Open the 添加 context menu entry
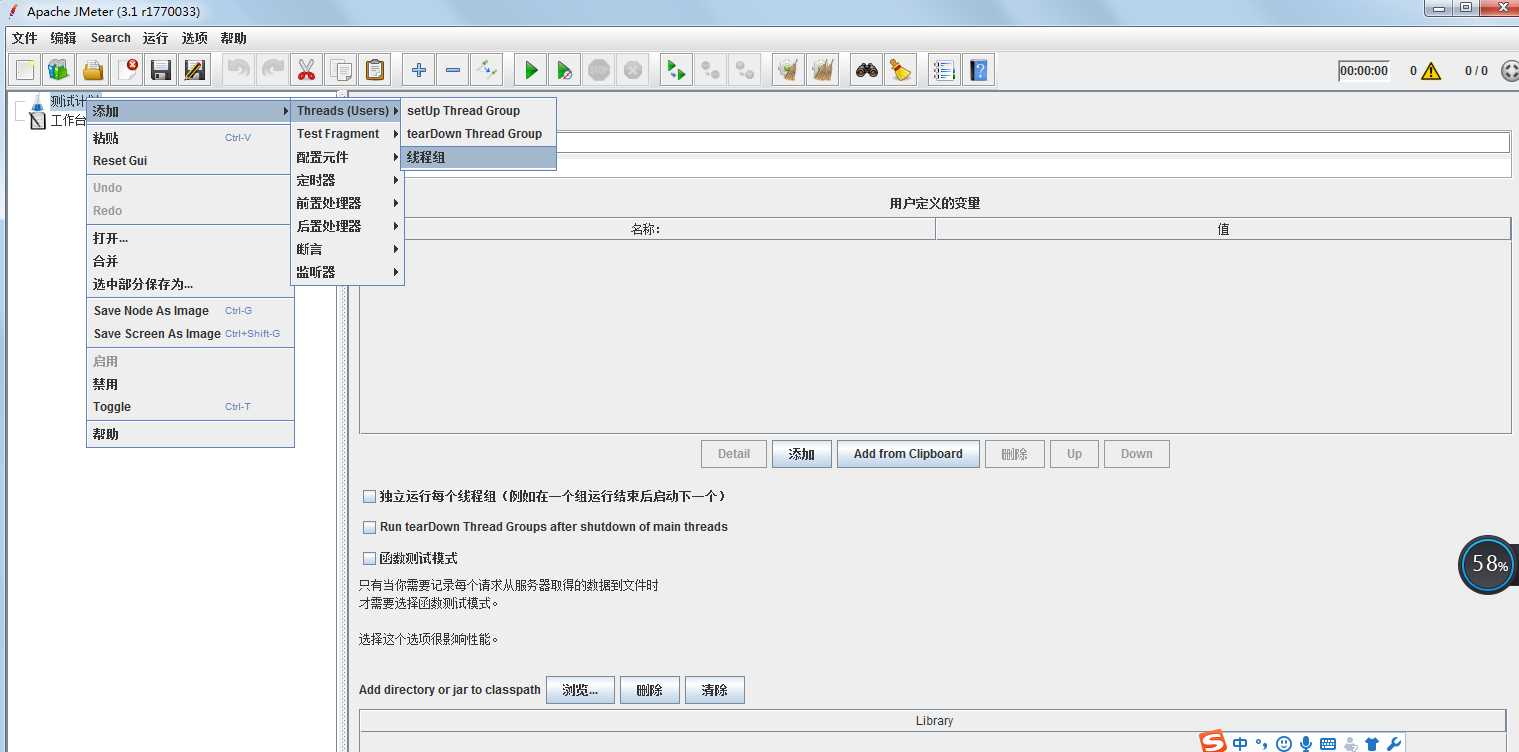The height and width of the screenshot is (752, 1519). [190, 111]
